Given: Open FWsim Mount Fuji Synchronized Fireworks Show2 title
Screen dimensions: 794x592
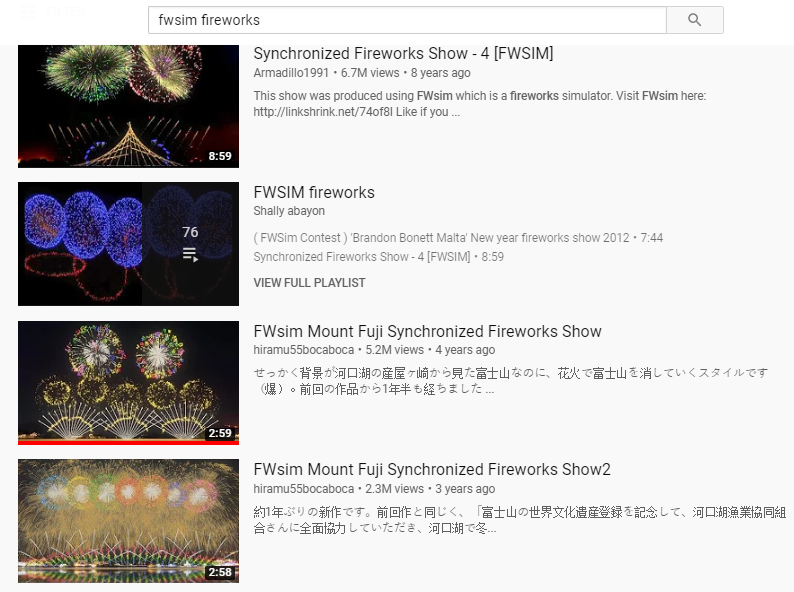Looking at the screenshot, I should pos(432,469).
